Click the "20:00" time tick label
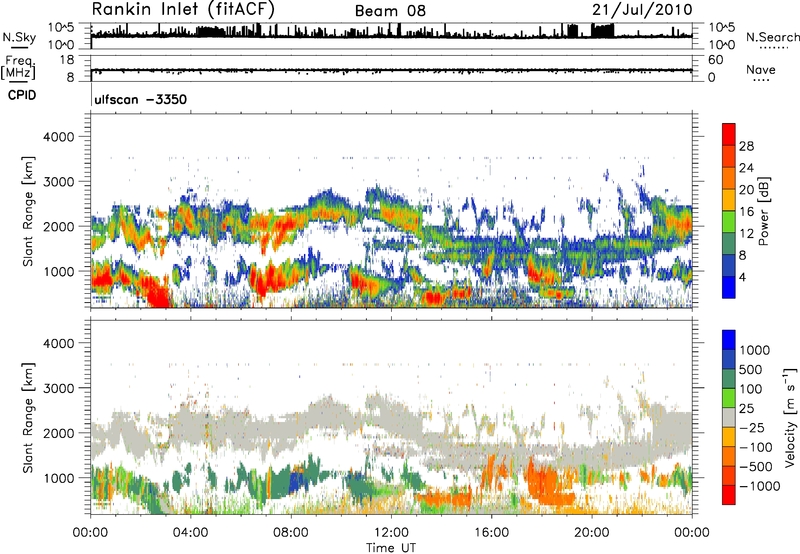 point(591,533)
